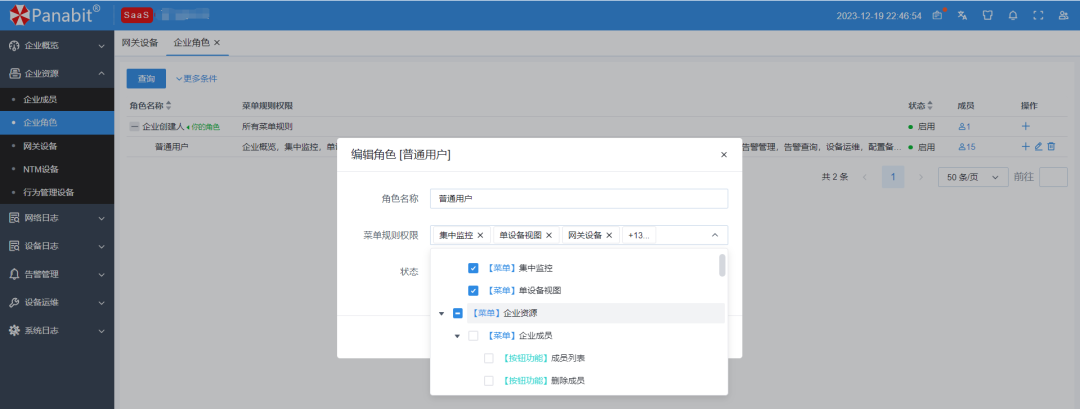Image resolution: width=1080 pixels, height=409 pixels.
Task: Open the 50 条/页 page size dropdown
Action: 973,177
